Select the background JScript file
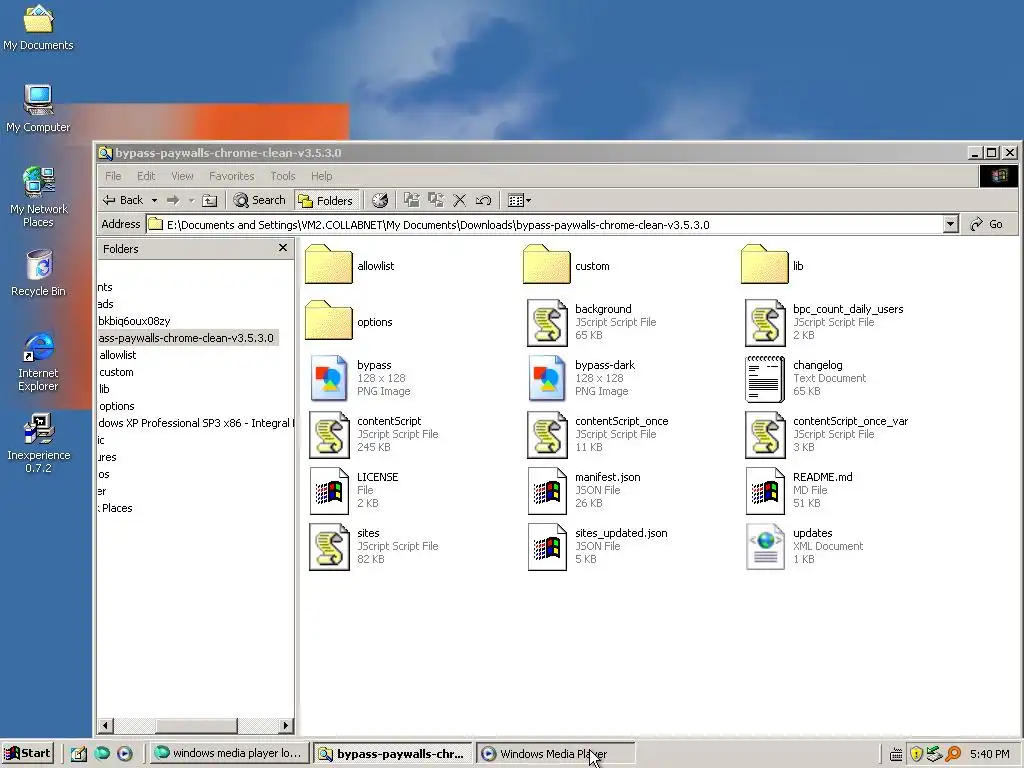This screenshot has width=1024, height=768. coord(547,323)
